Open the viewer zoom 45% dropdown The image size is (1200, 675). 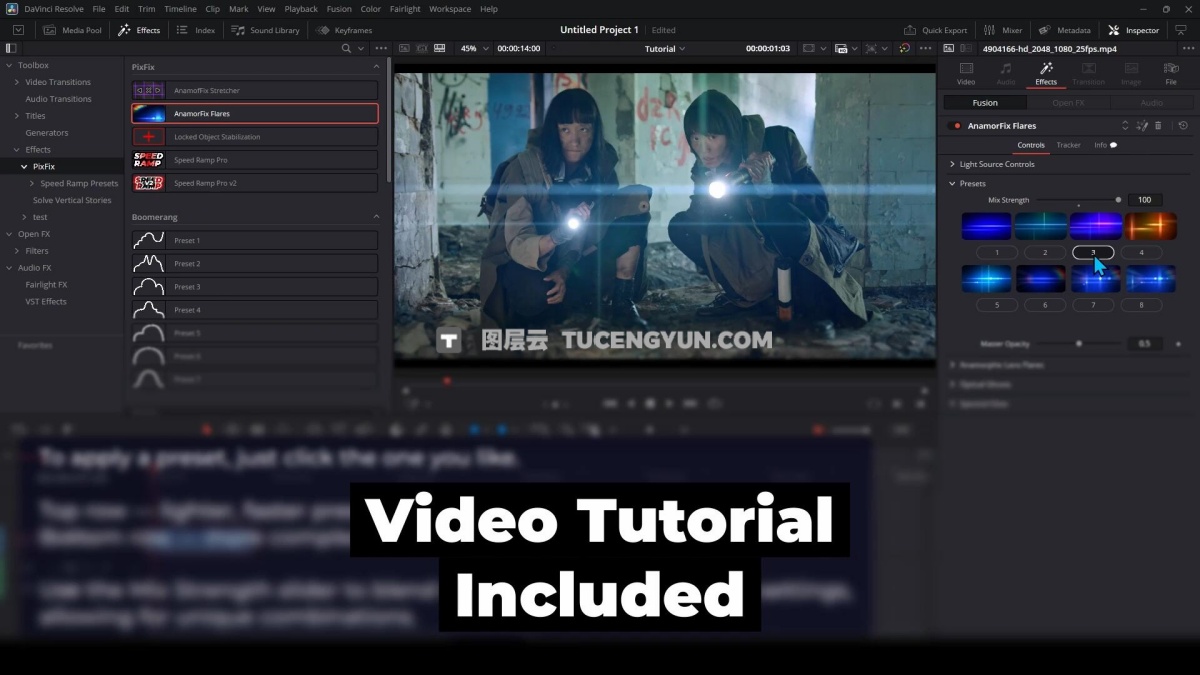coord(473,48)
